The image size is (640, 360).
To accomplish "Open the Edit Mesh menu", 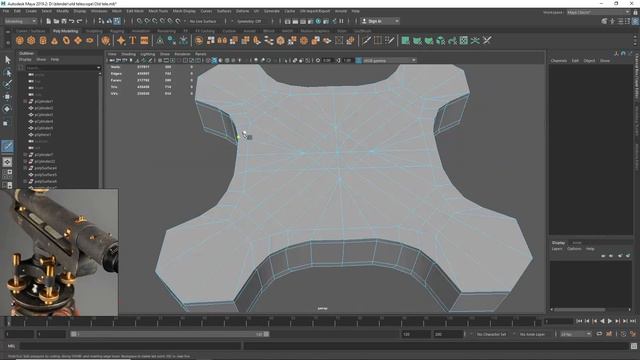I will [135, 11].
